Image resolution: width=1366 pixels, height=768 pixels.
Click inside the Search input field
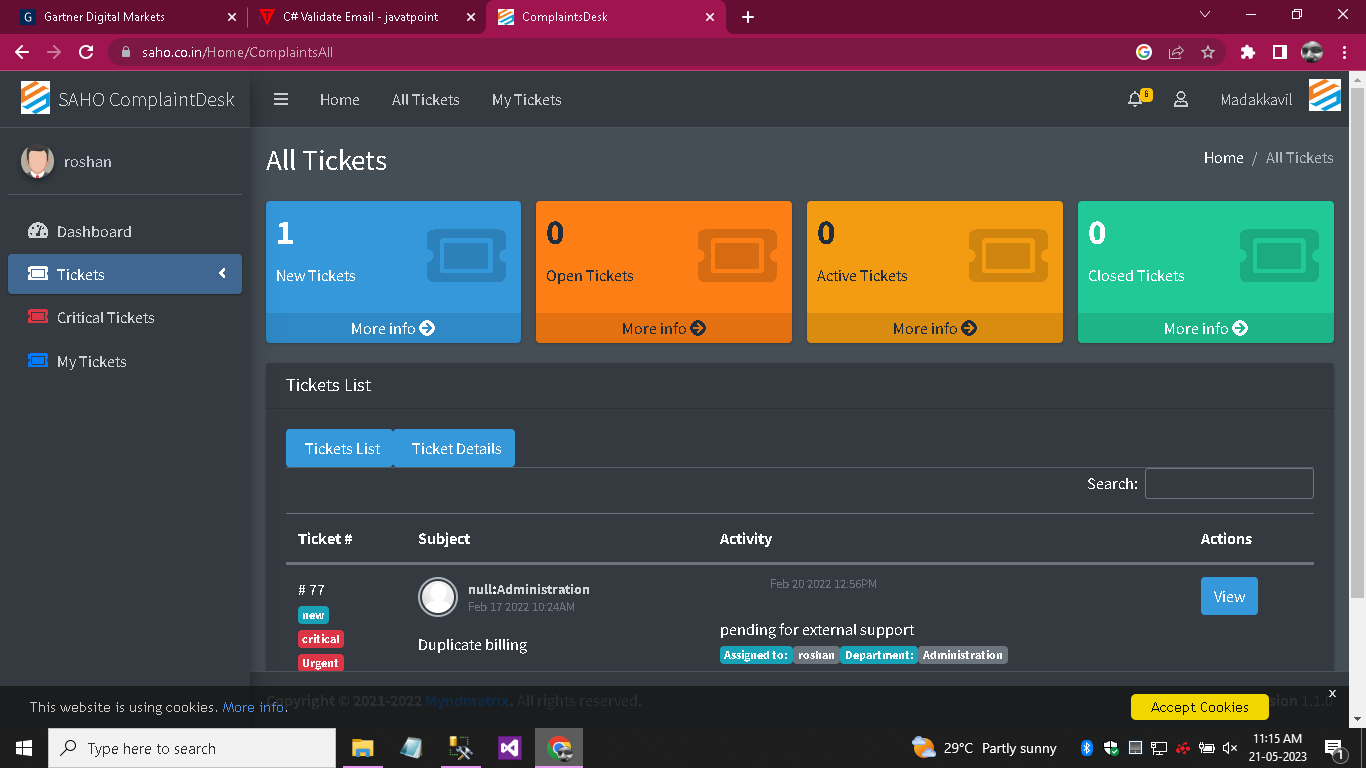pos(1229,483)
